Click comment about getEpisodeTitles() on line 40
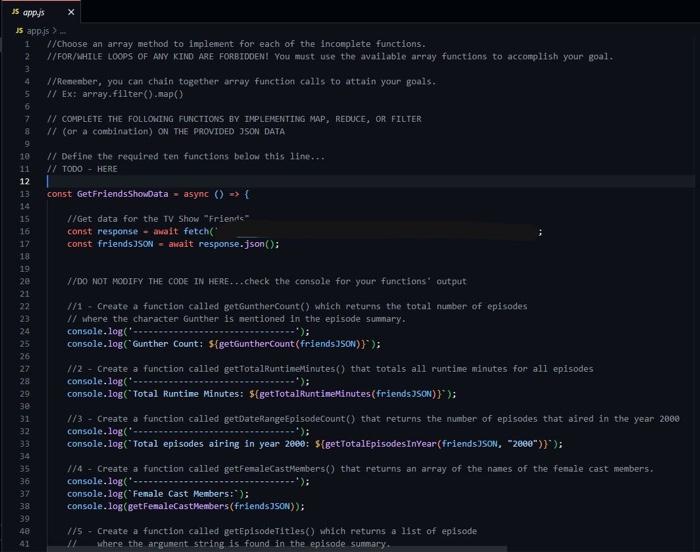This screenshot has height=552, width=700. click(x=272, y=531)
